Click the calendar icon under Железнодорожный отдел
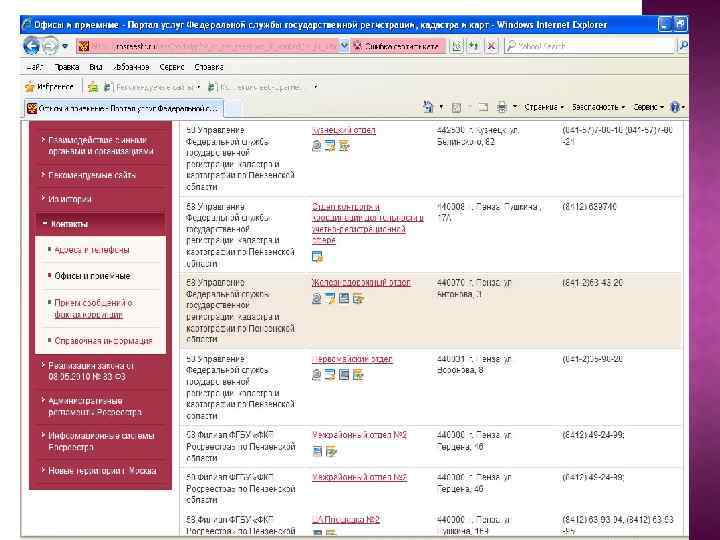 [330, 299]
